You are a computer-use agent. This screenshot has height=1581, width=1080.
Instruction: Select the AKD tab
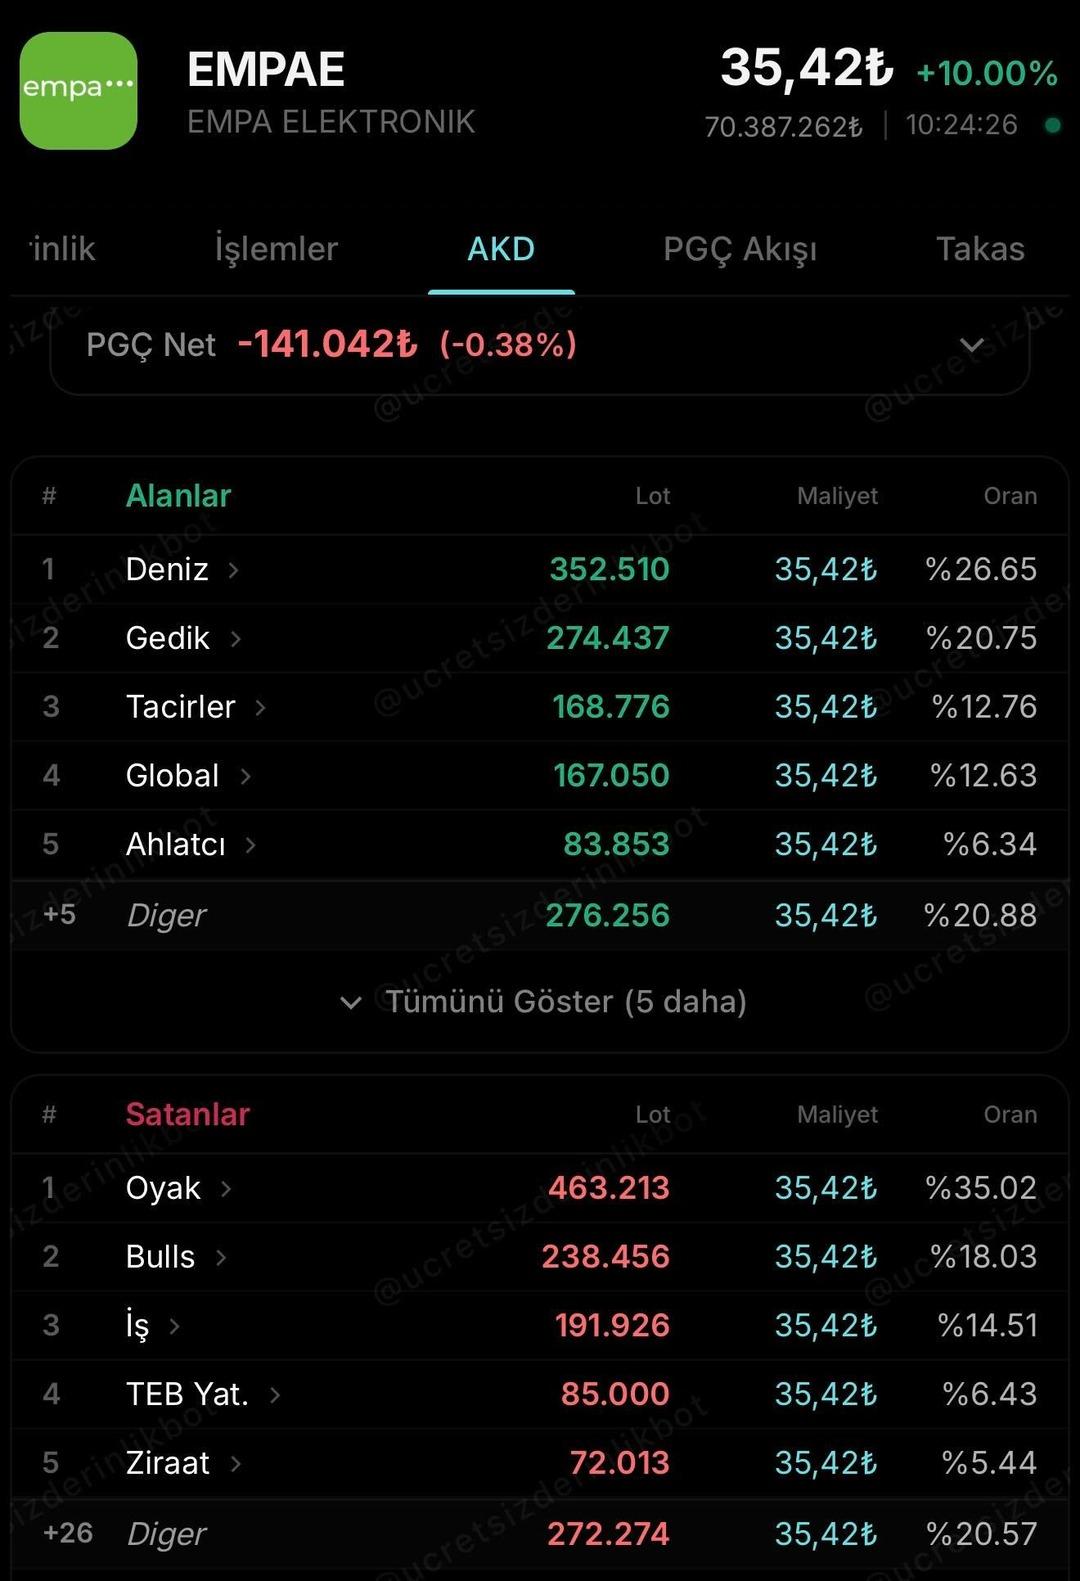point(501,249)
